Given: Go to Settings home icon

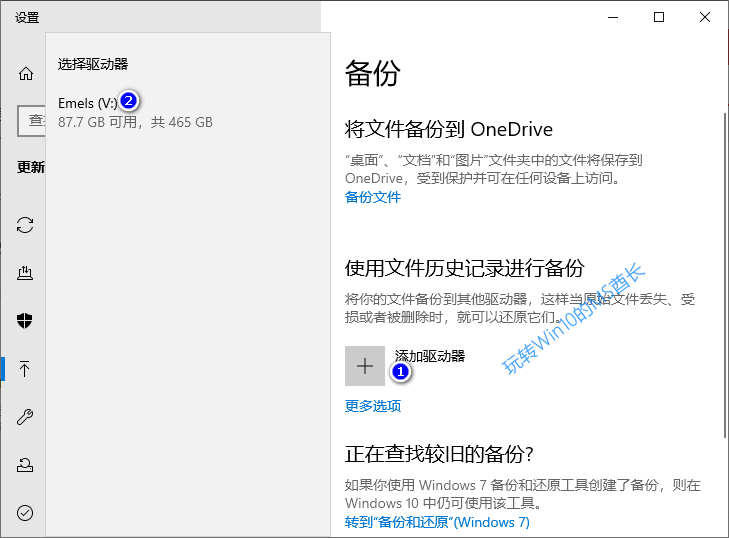Looking at the screenshot, I should pos(26,73).
